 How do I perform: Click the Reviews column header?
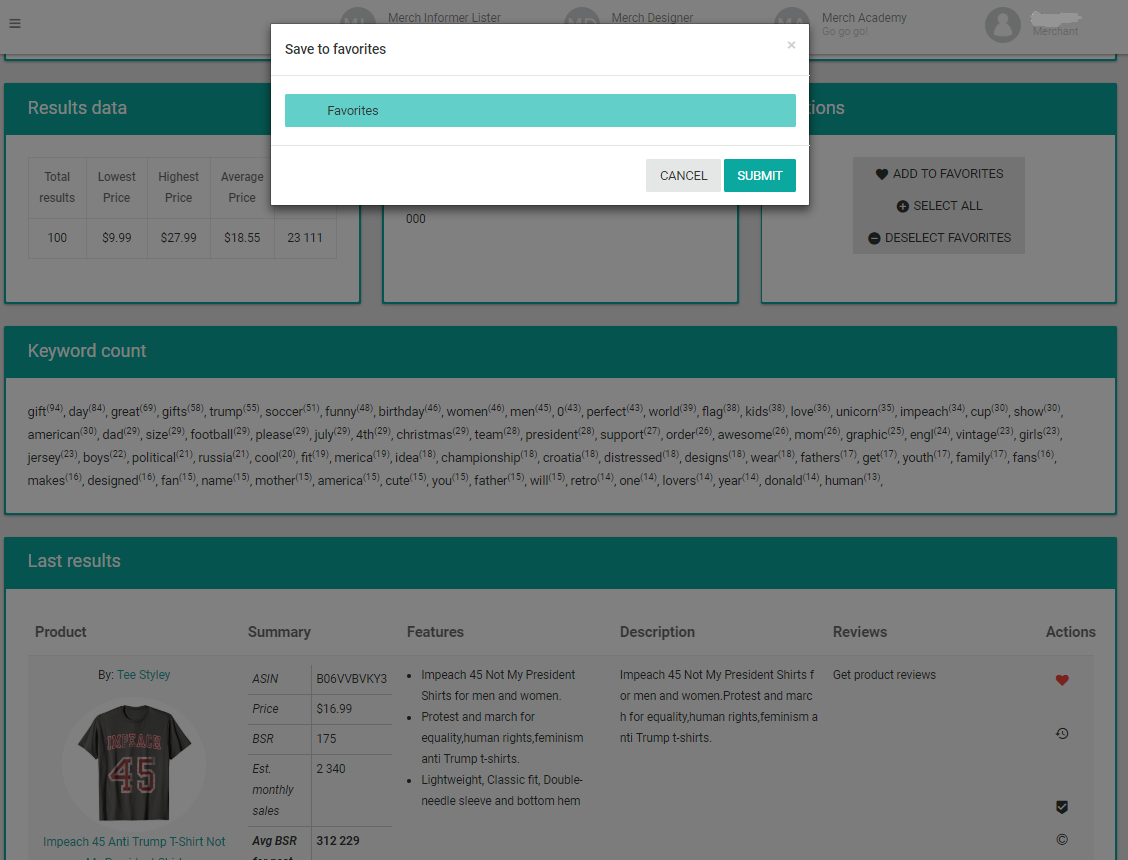coord(859,632)
